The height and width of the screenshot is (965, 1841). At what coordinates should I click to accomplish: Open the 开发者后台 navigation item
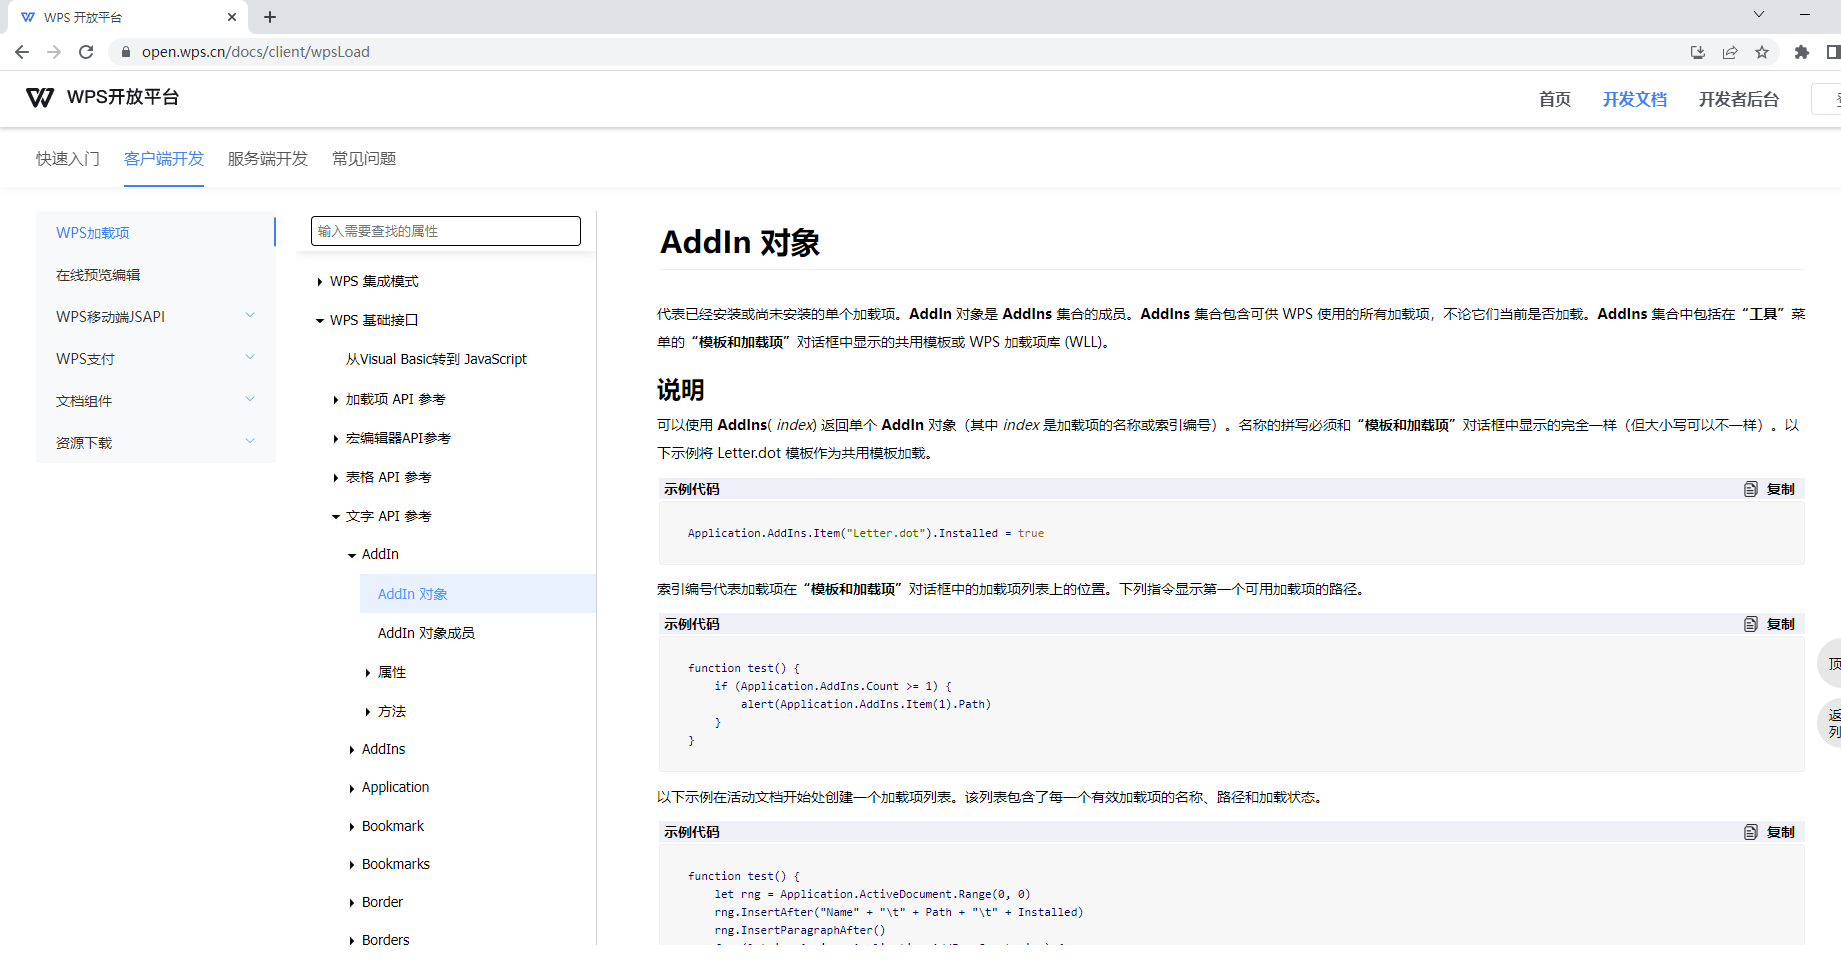(1739, 99)
